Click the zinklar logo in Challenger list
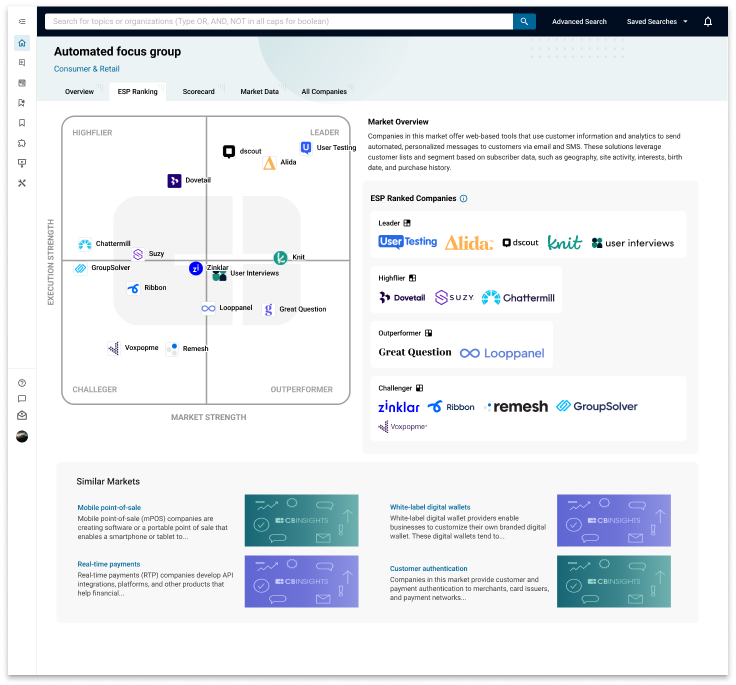Viewport: 736px width, 685px height. click(x=399, y=407)
